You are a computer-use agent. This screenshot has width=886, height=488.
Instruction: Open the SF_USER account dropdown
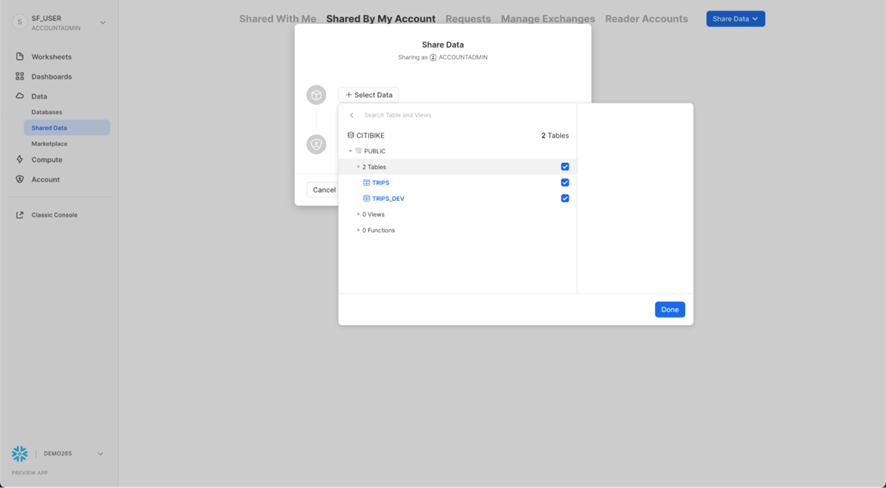pos(102,22)
